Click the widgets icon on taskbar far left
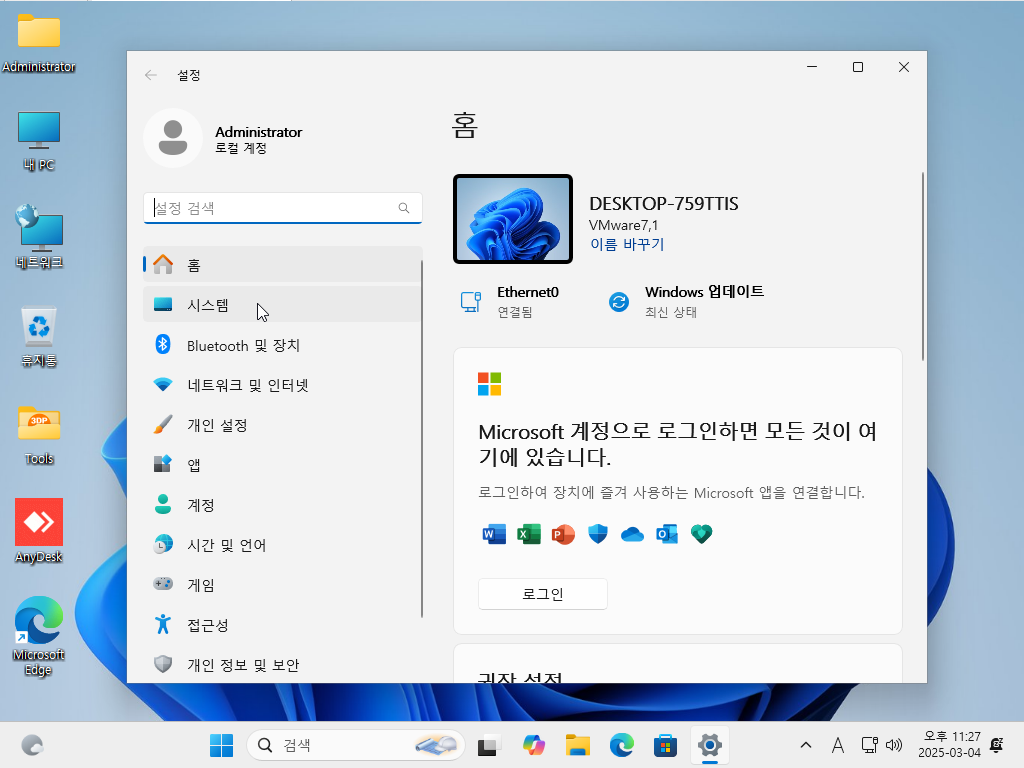Viewport: 1024px width, 768px height. [32, 745]
